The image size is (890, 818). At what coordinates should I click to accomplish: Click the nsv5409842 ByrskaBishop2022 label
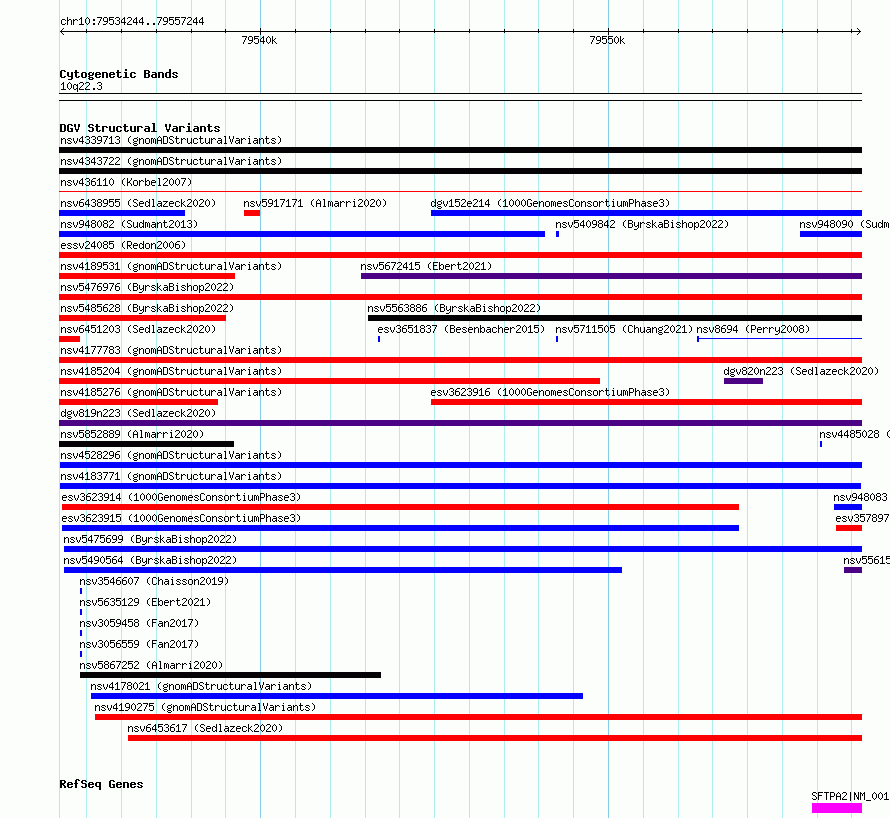point(642,224)
